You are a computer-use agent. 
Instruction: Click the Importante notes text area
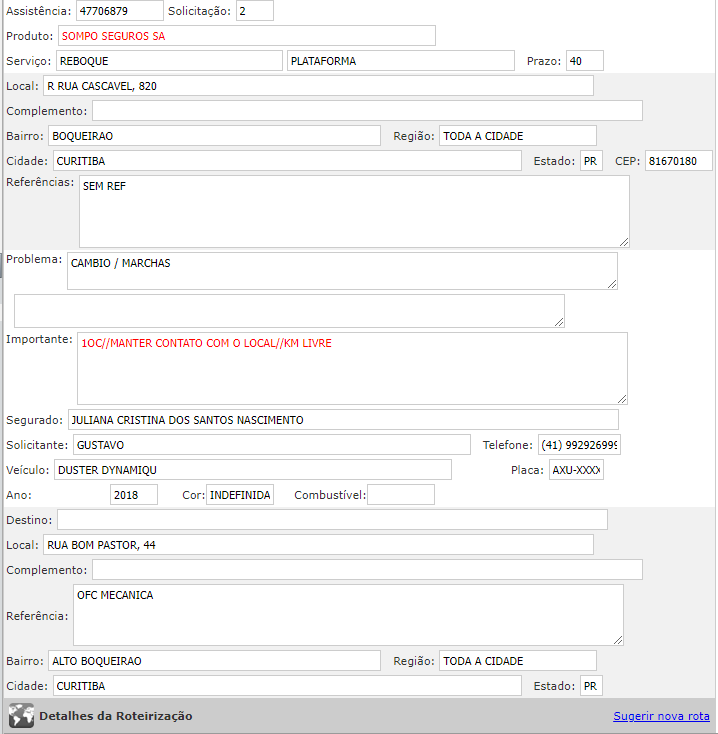[x=352, y=368]
